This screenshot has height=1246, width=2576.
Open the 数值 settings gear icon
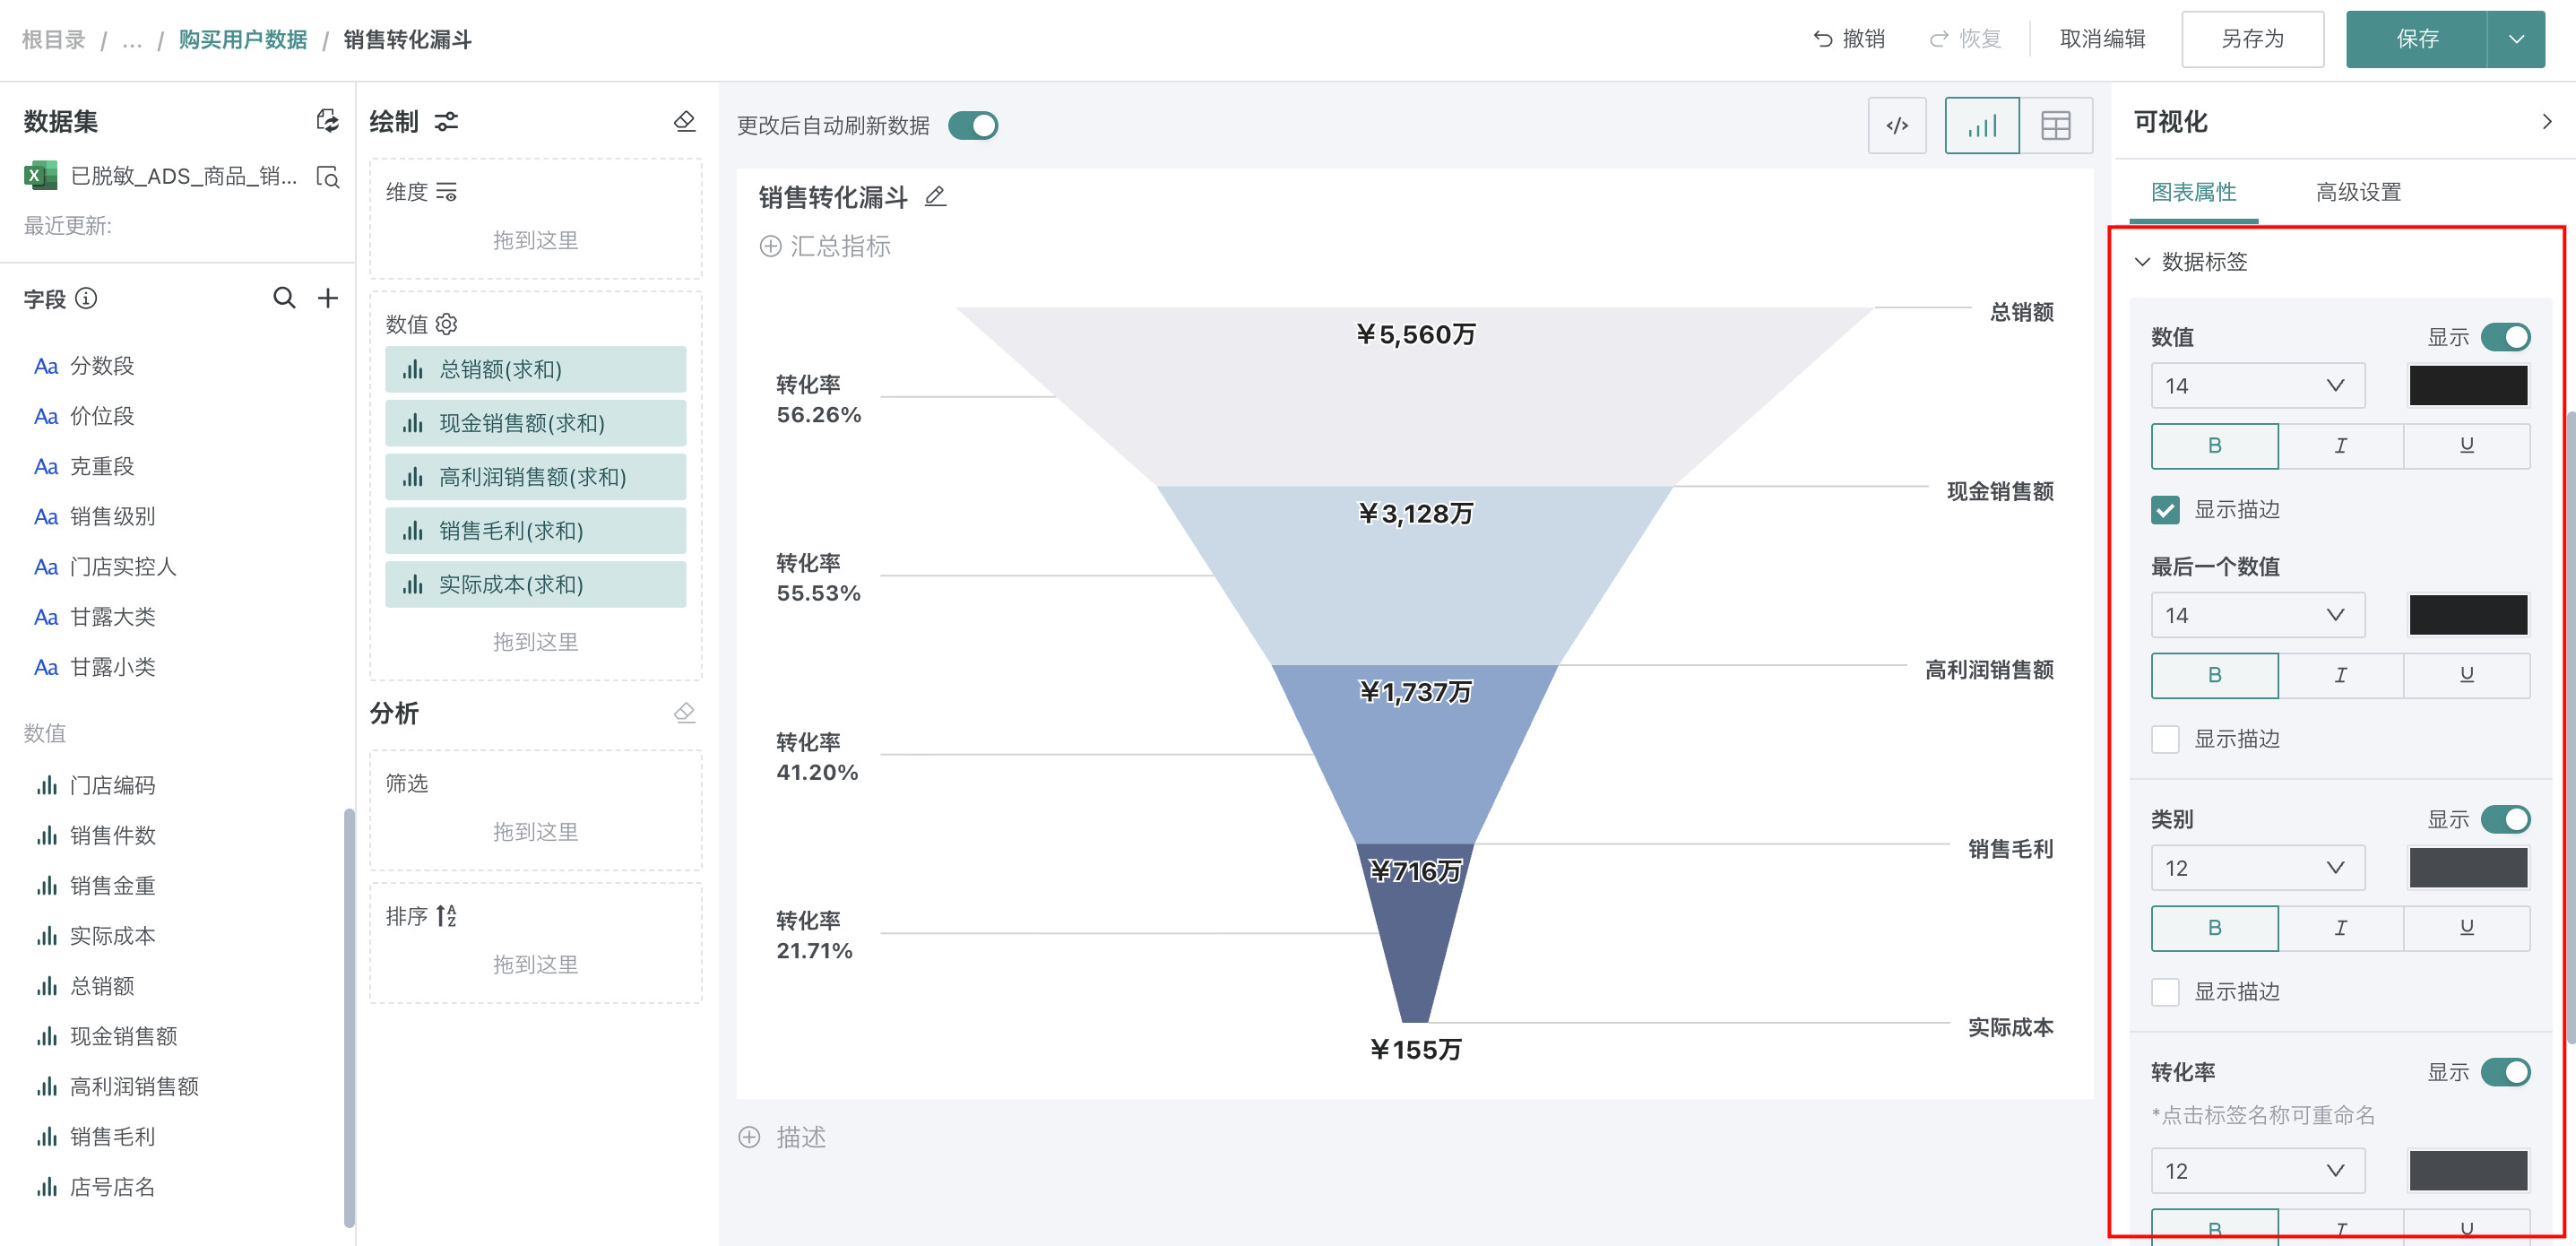pos(447,324)
